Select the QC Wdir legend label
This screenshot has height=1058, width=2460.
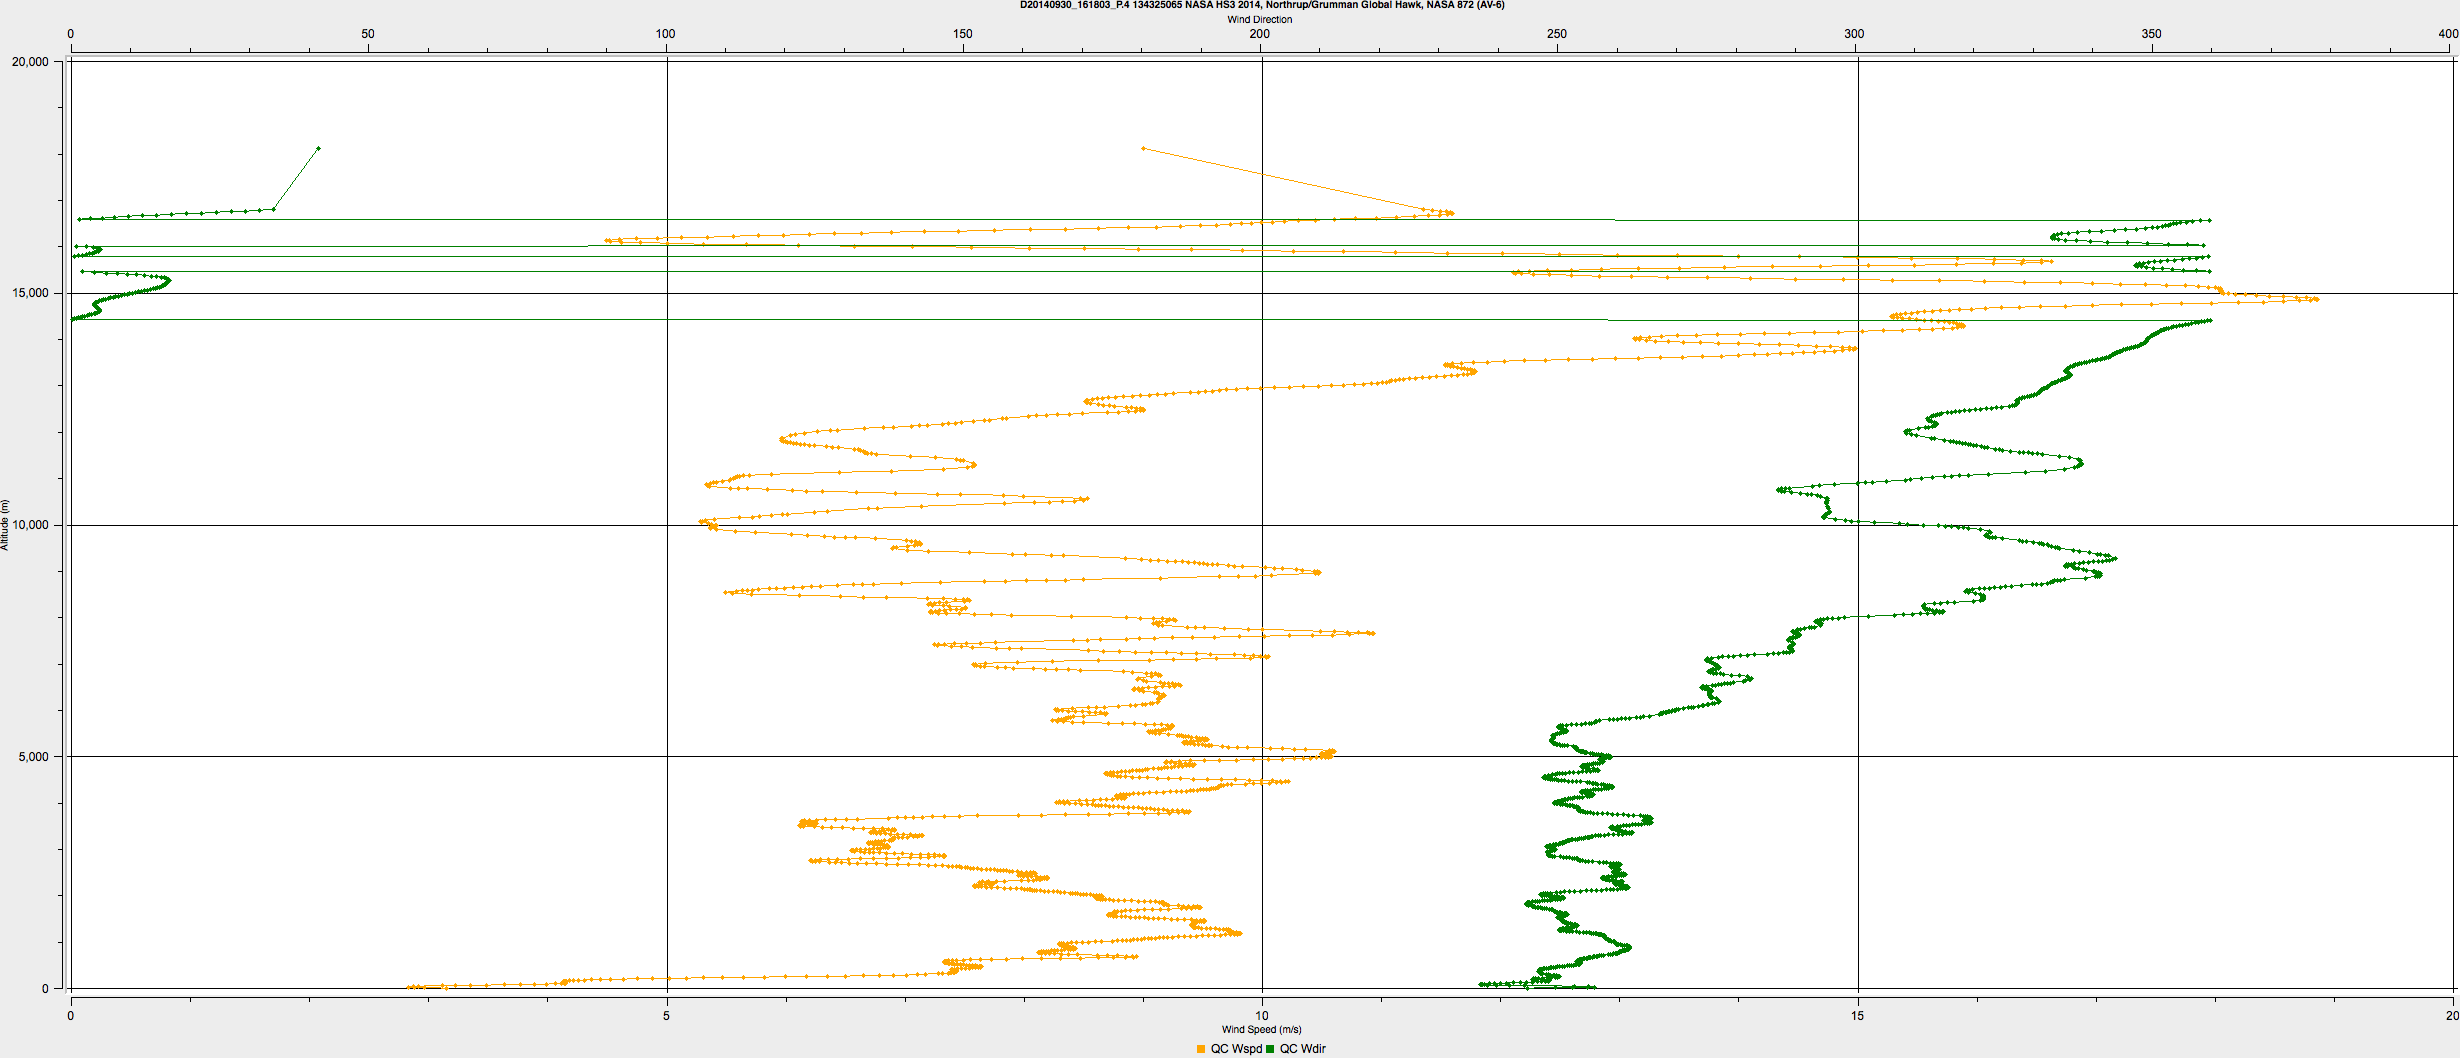1303,1049
